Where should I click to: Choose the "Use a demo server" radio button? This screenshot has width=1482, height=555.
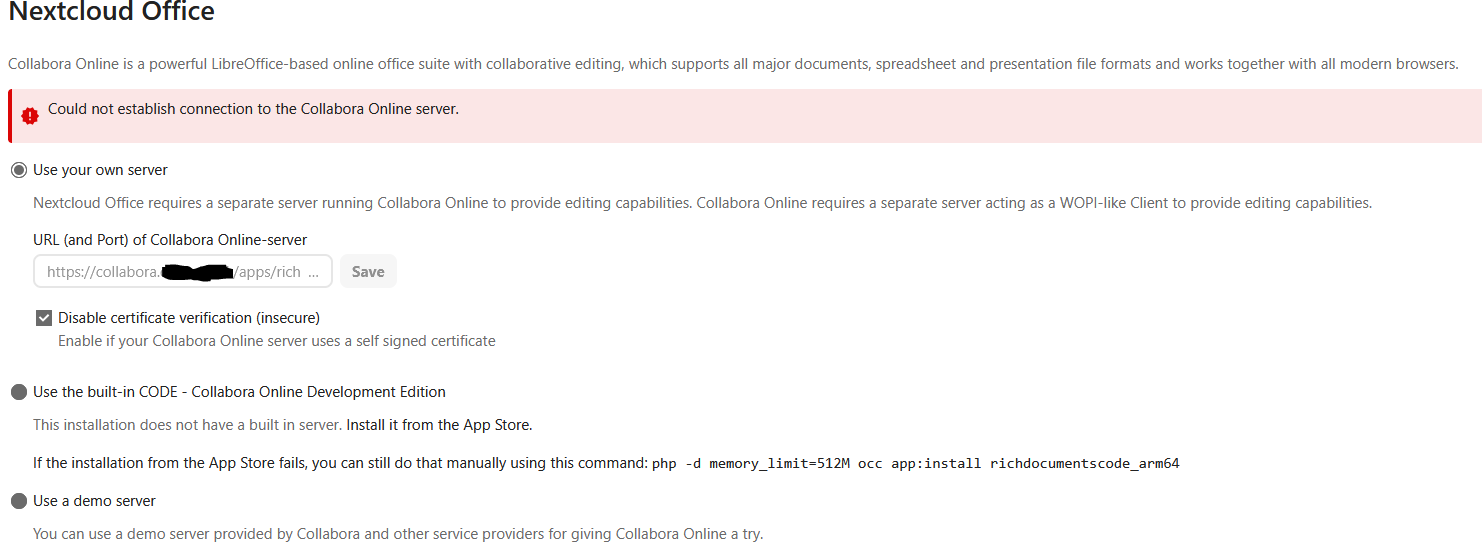(x=19, y=501)
